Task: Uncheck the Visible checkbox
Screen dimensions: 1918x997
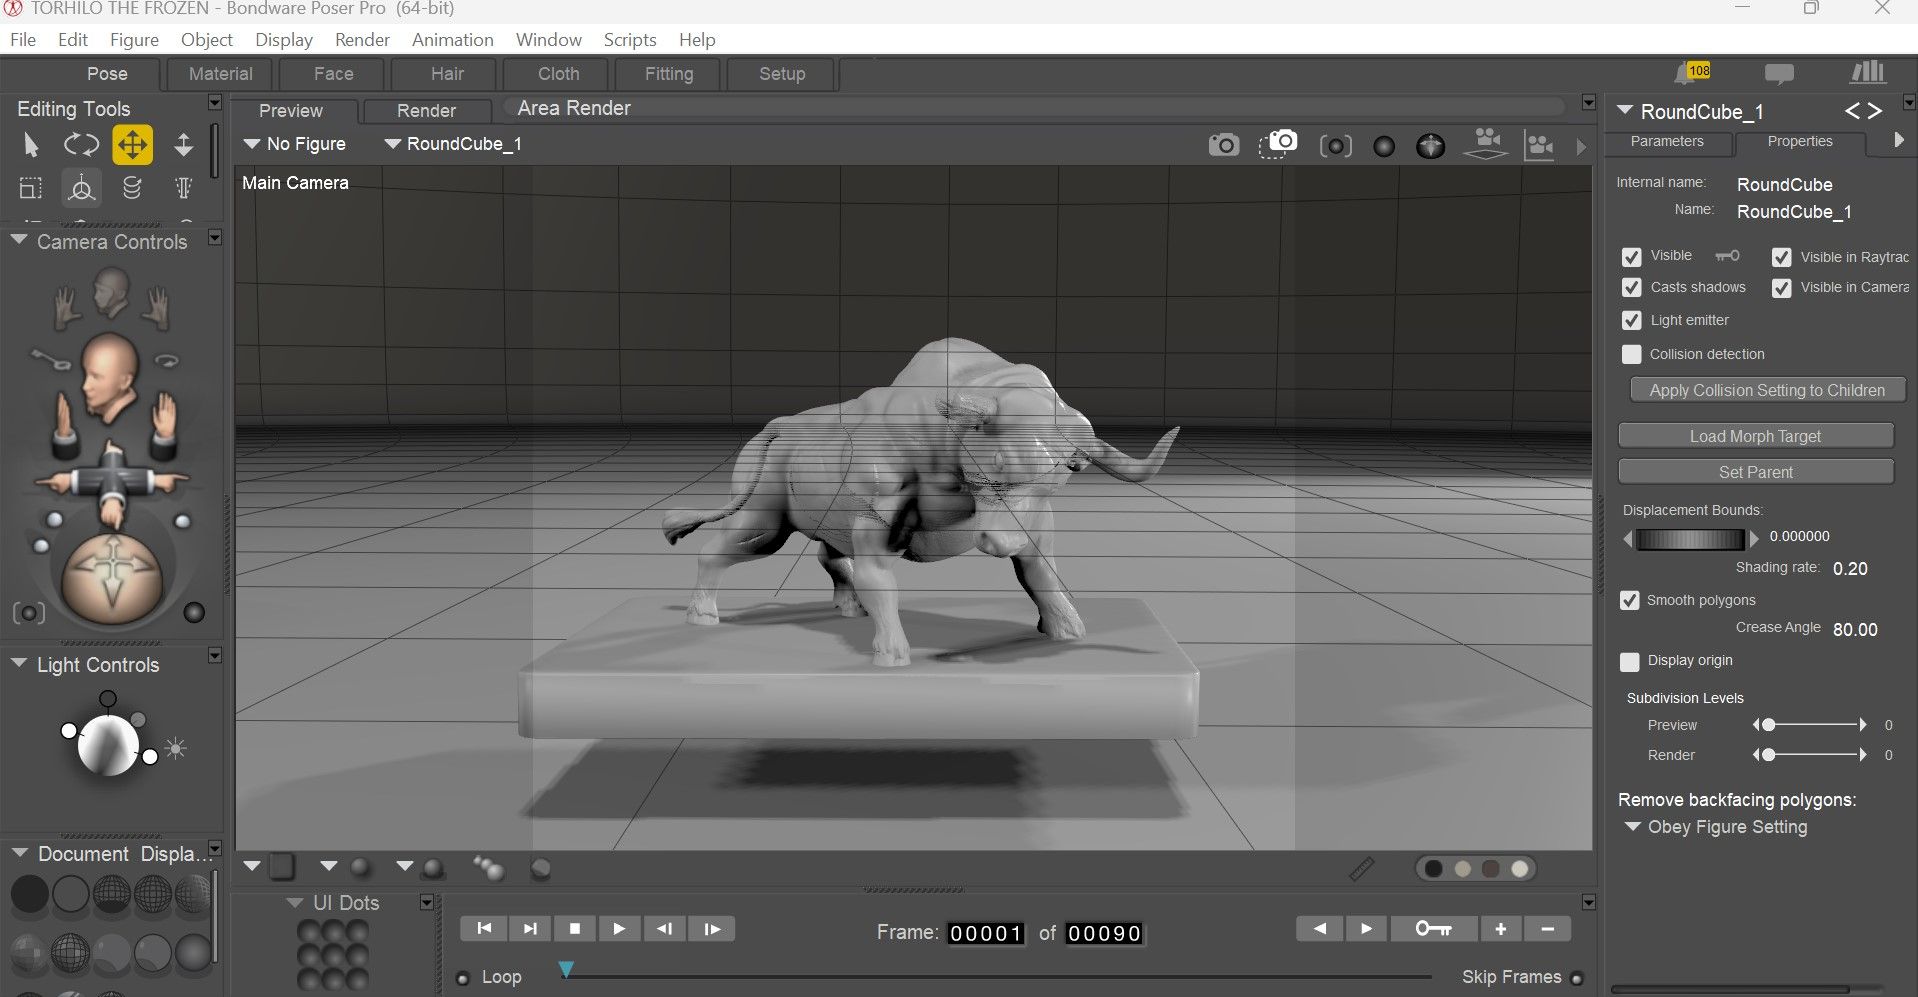Action: coord(1631,257)
